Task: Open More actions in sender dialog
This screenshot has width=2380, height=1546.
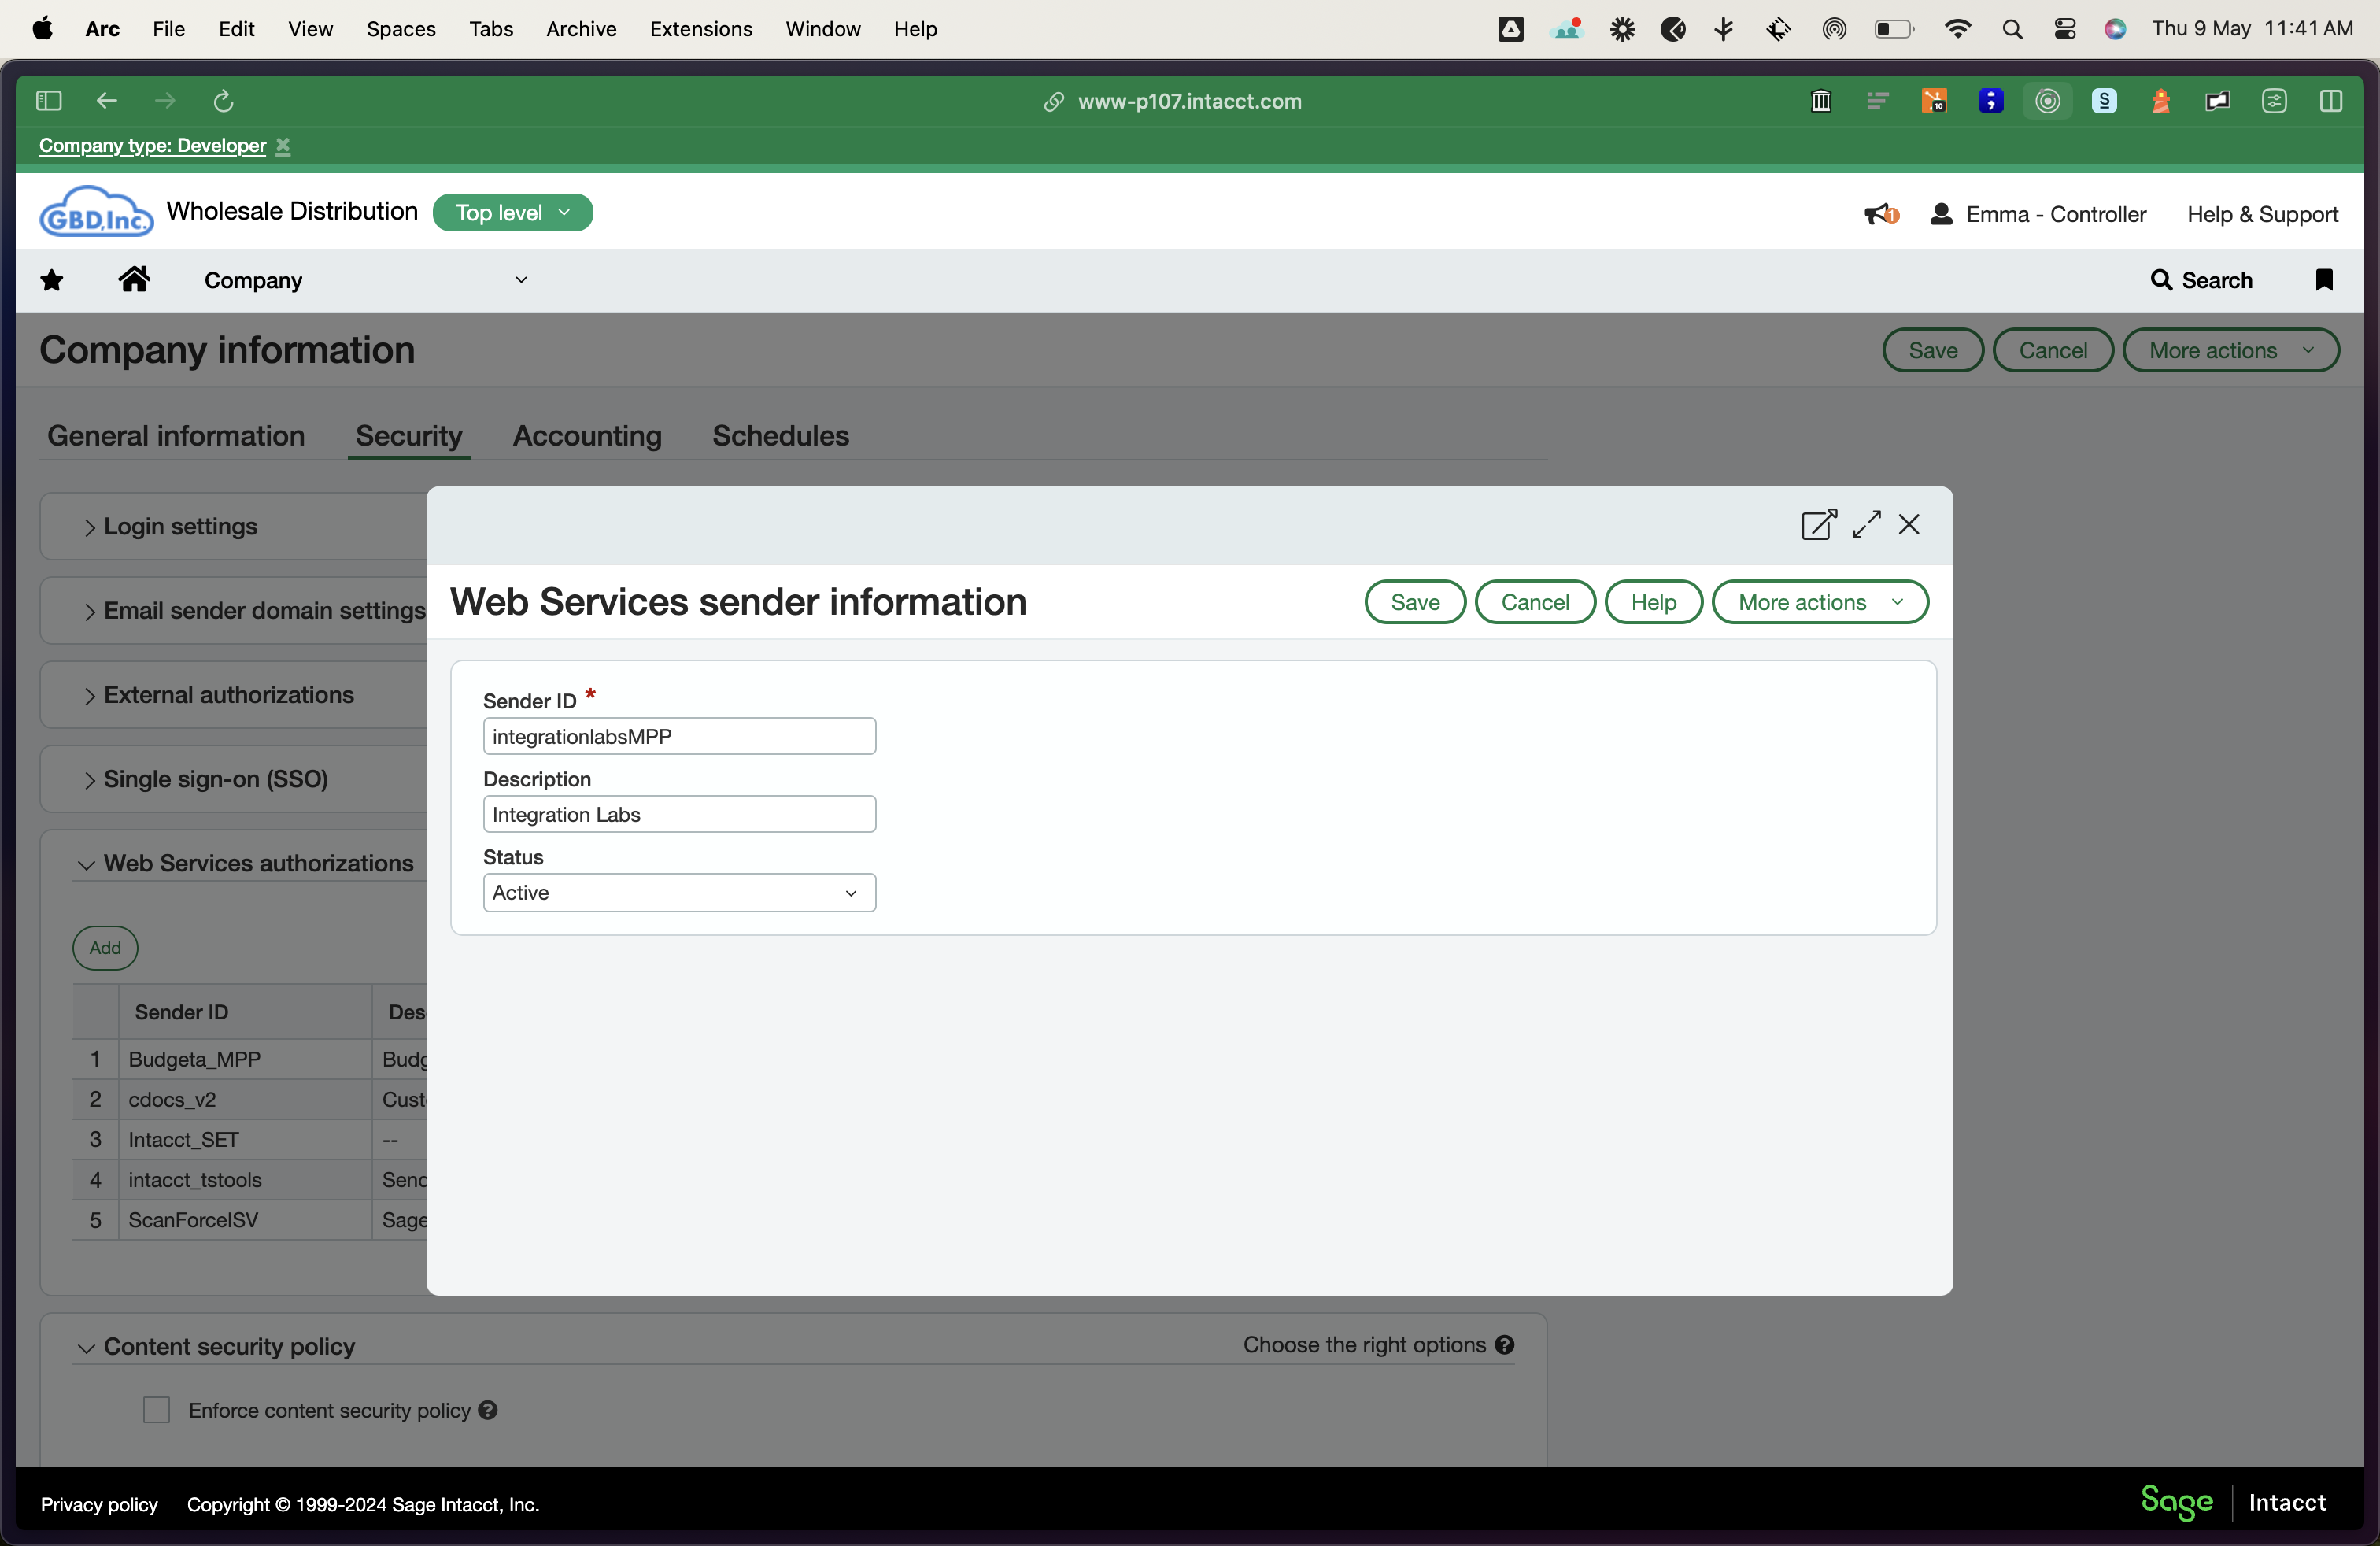Action: tap(1819, 602)
